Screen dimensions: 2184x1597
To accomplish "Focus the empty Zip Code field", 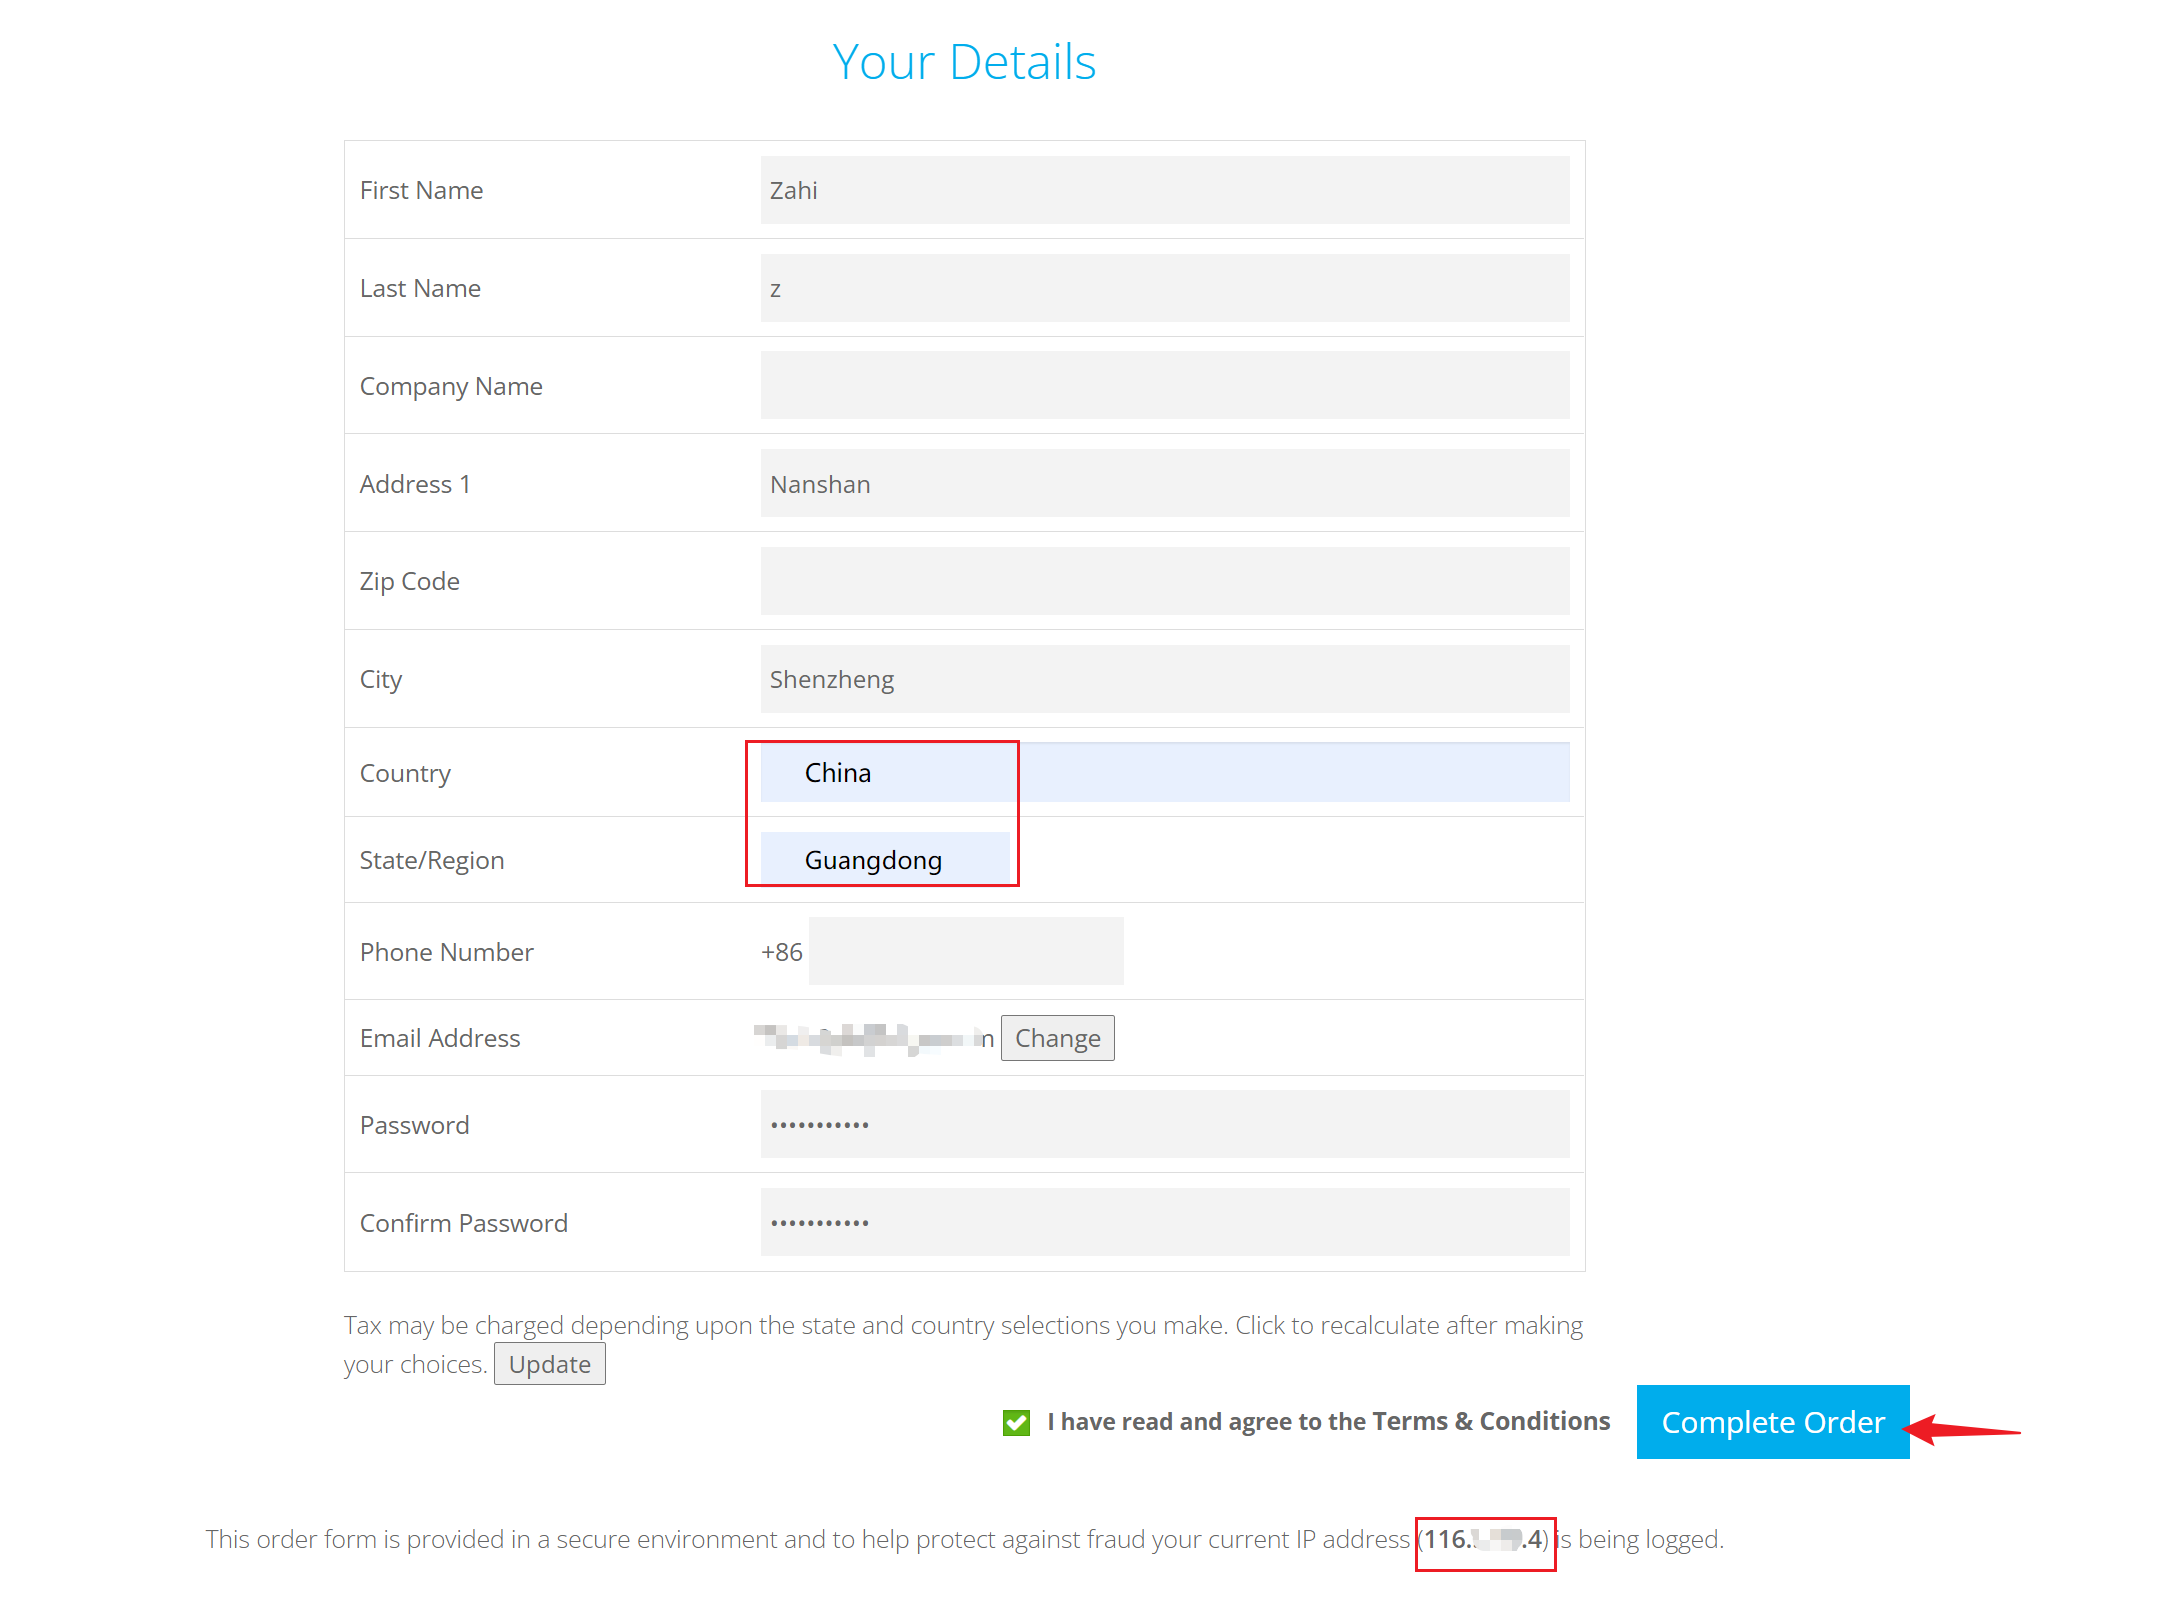I will tap(1164, 581).
